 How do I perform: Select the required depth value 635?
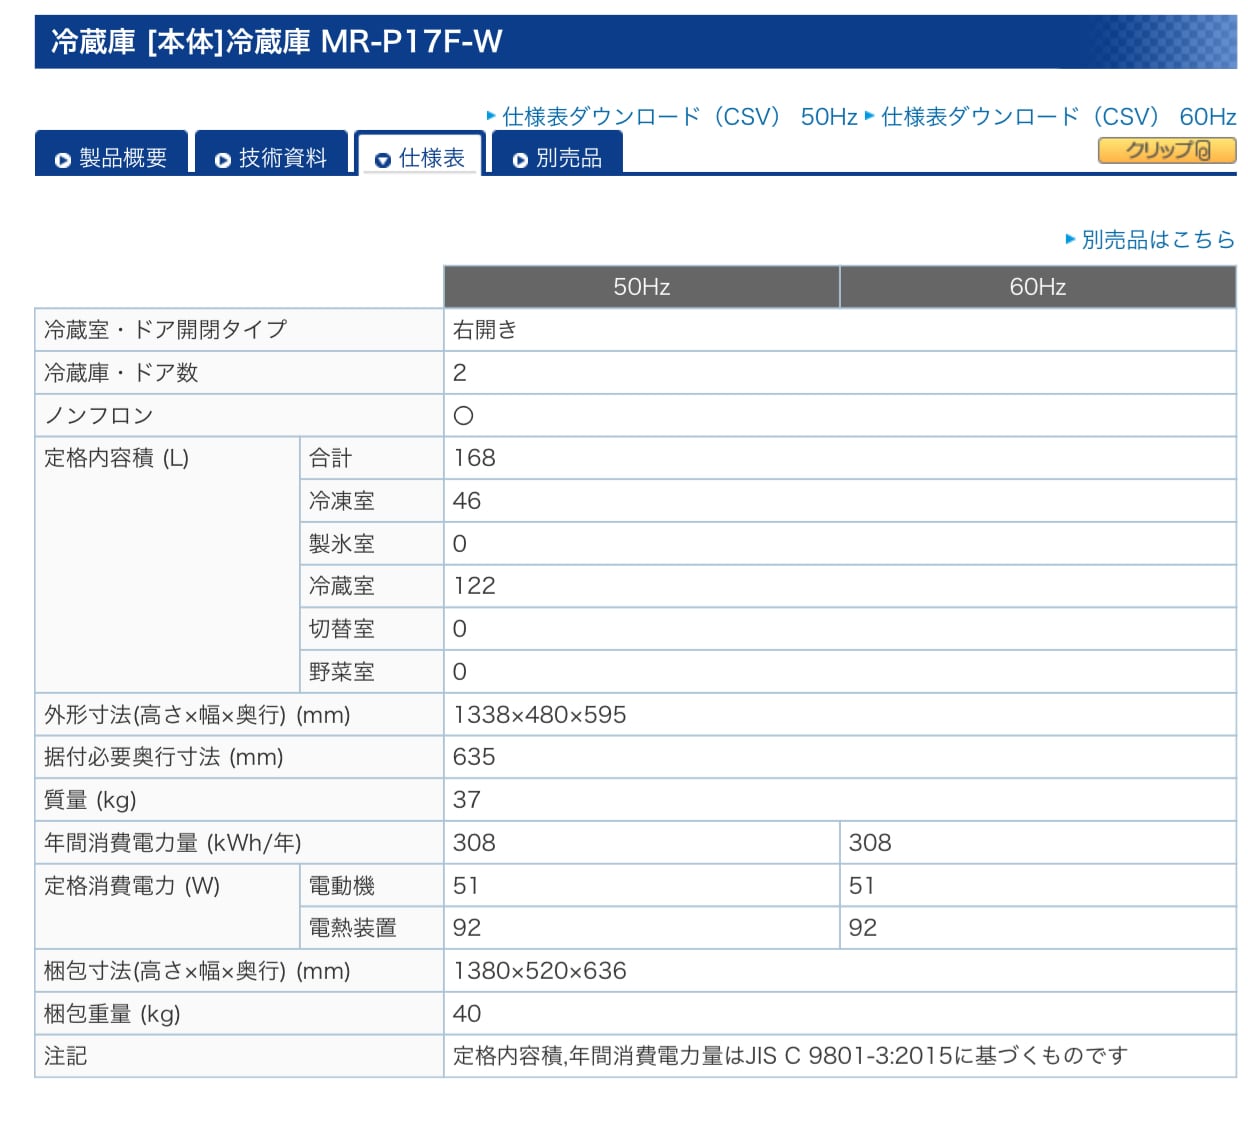[474, 757]
